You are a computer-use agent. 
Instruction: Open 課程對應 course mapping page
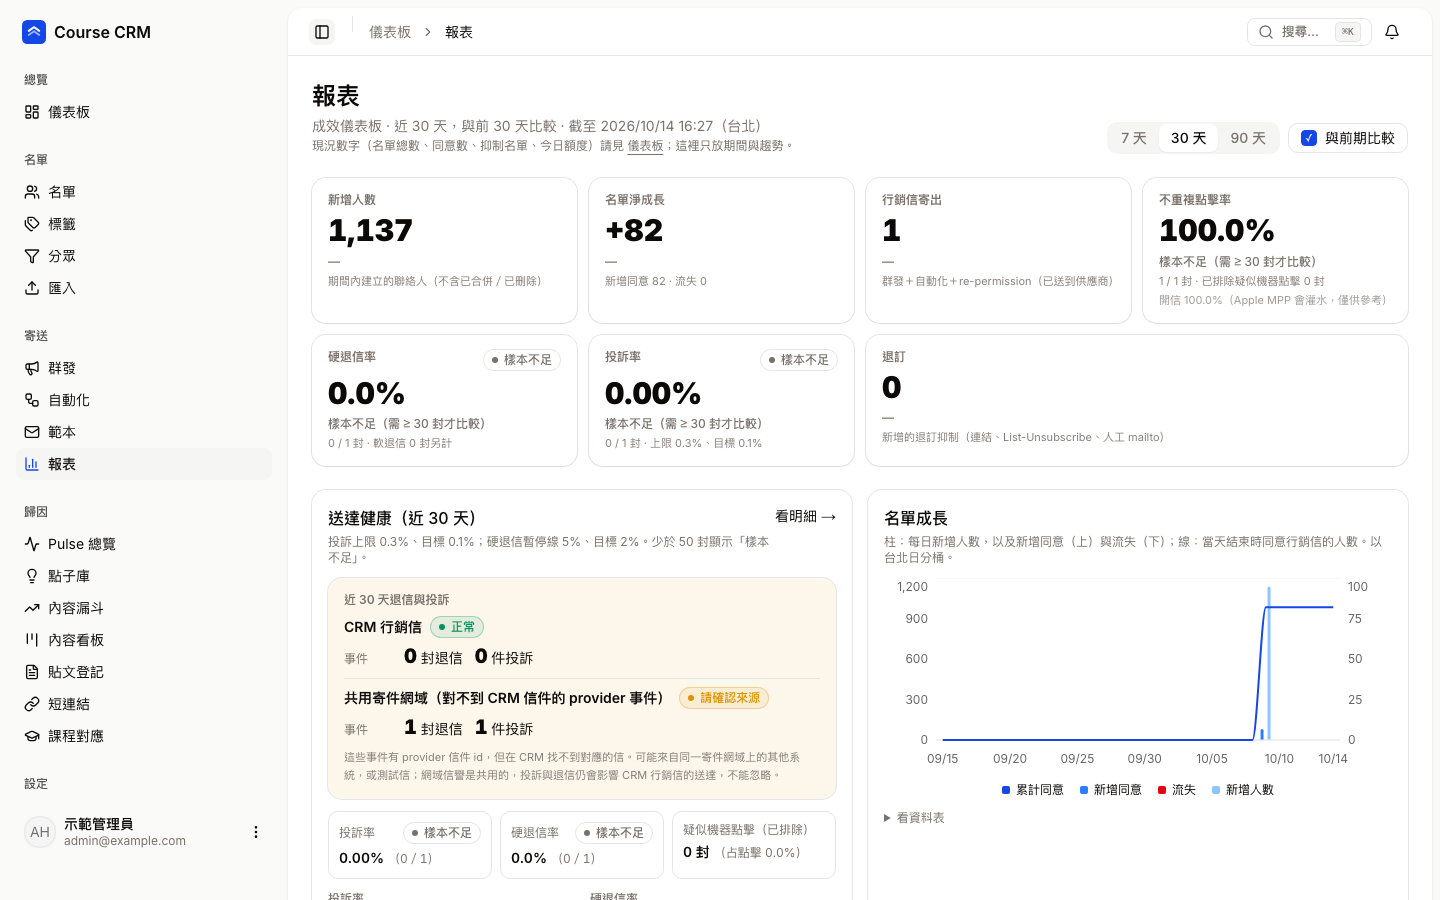[x=146, y=736]
